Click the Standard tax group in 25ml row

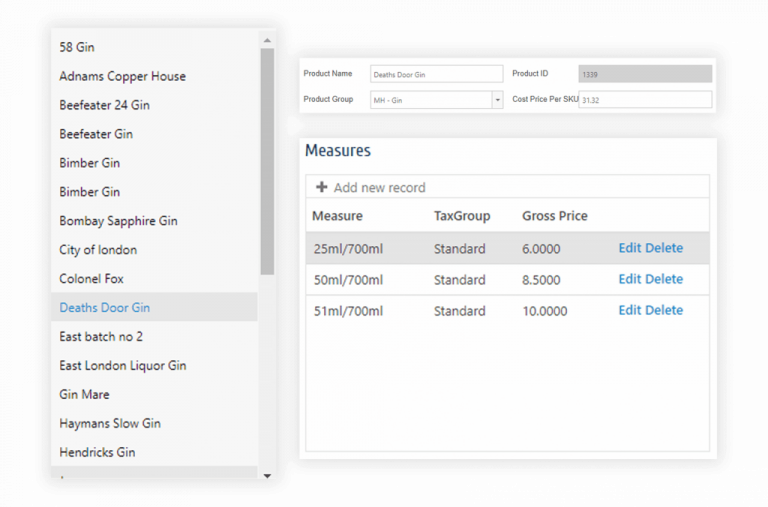459,249
